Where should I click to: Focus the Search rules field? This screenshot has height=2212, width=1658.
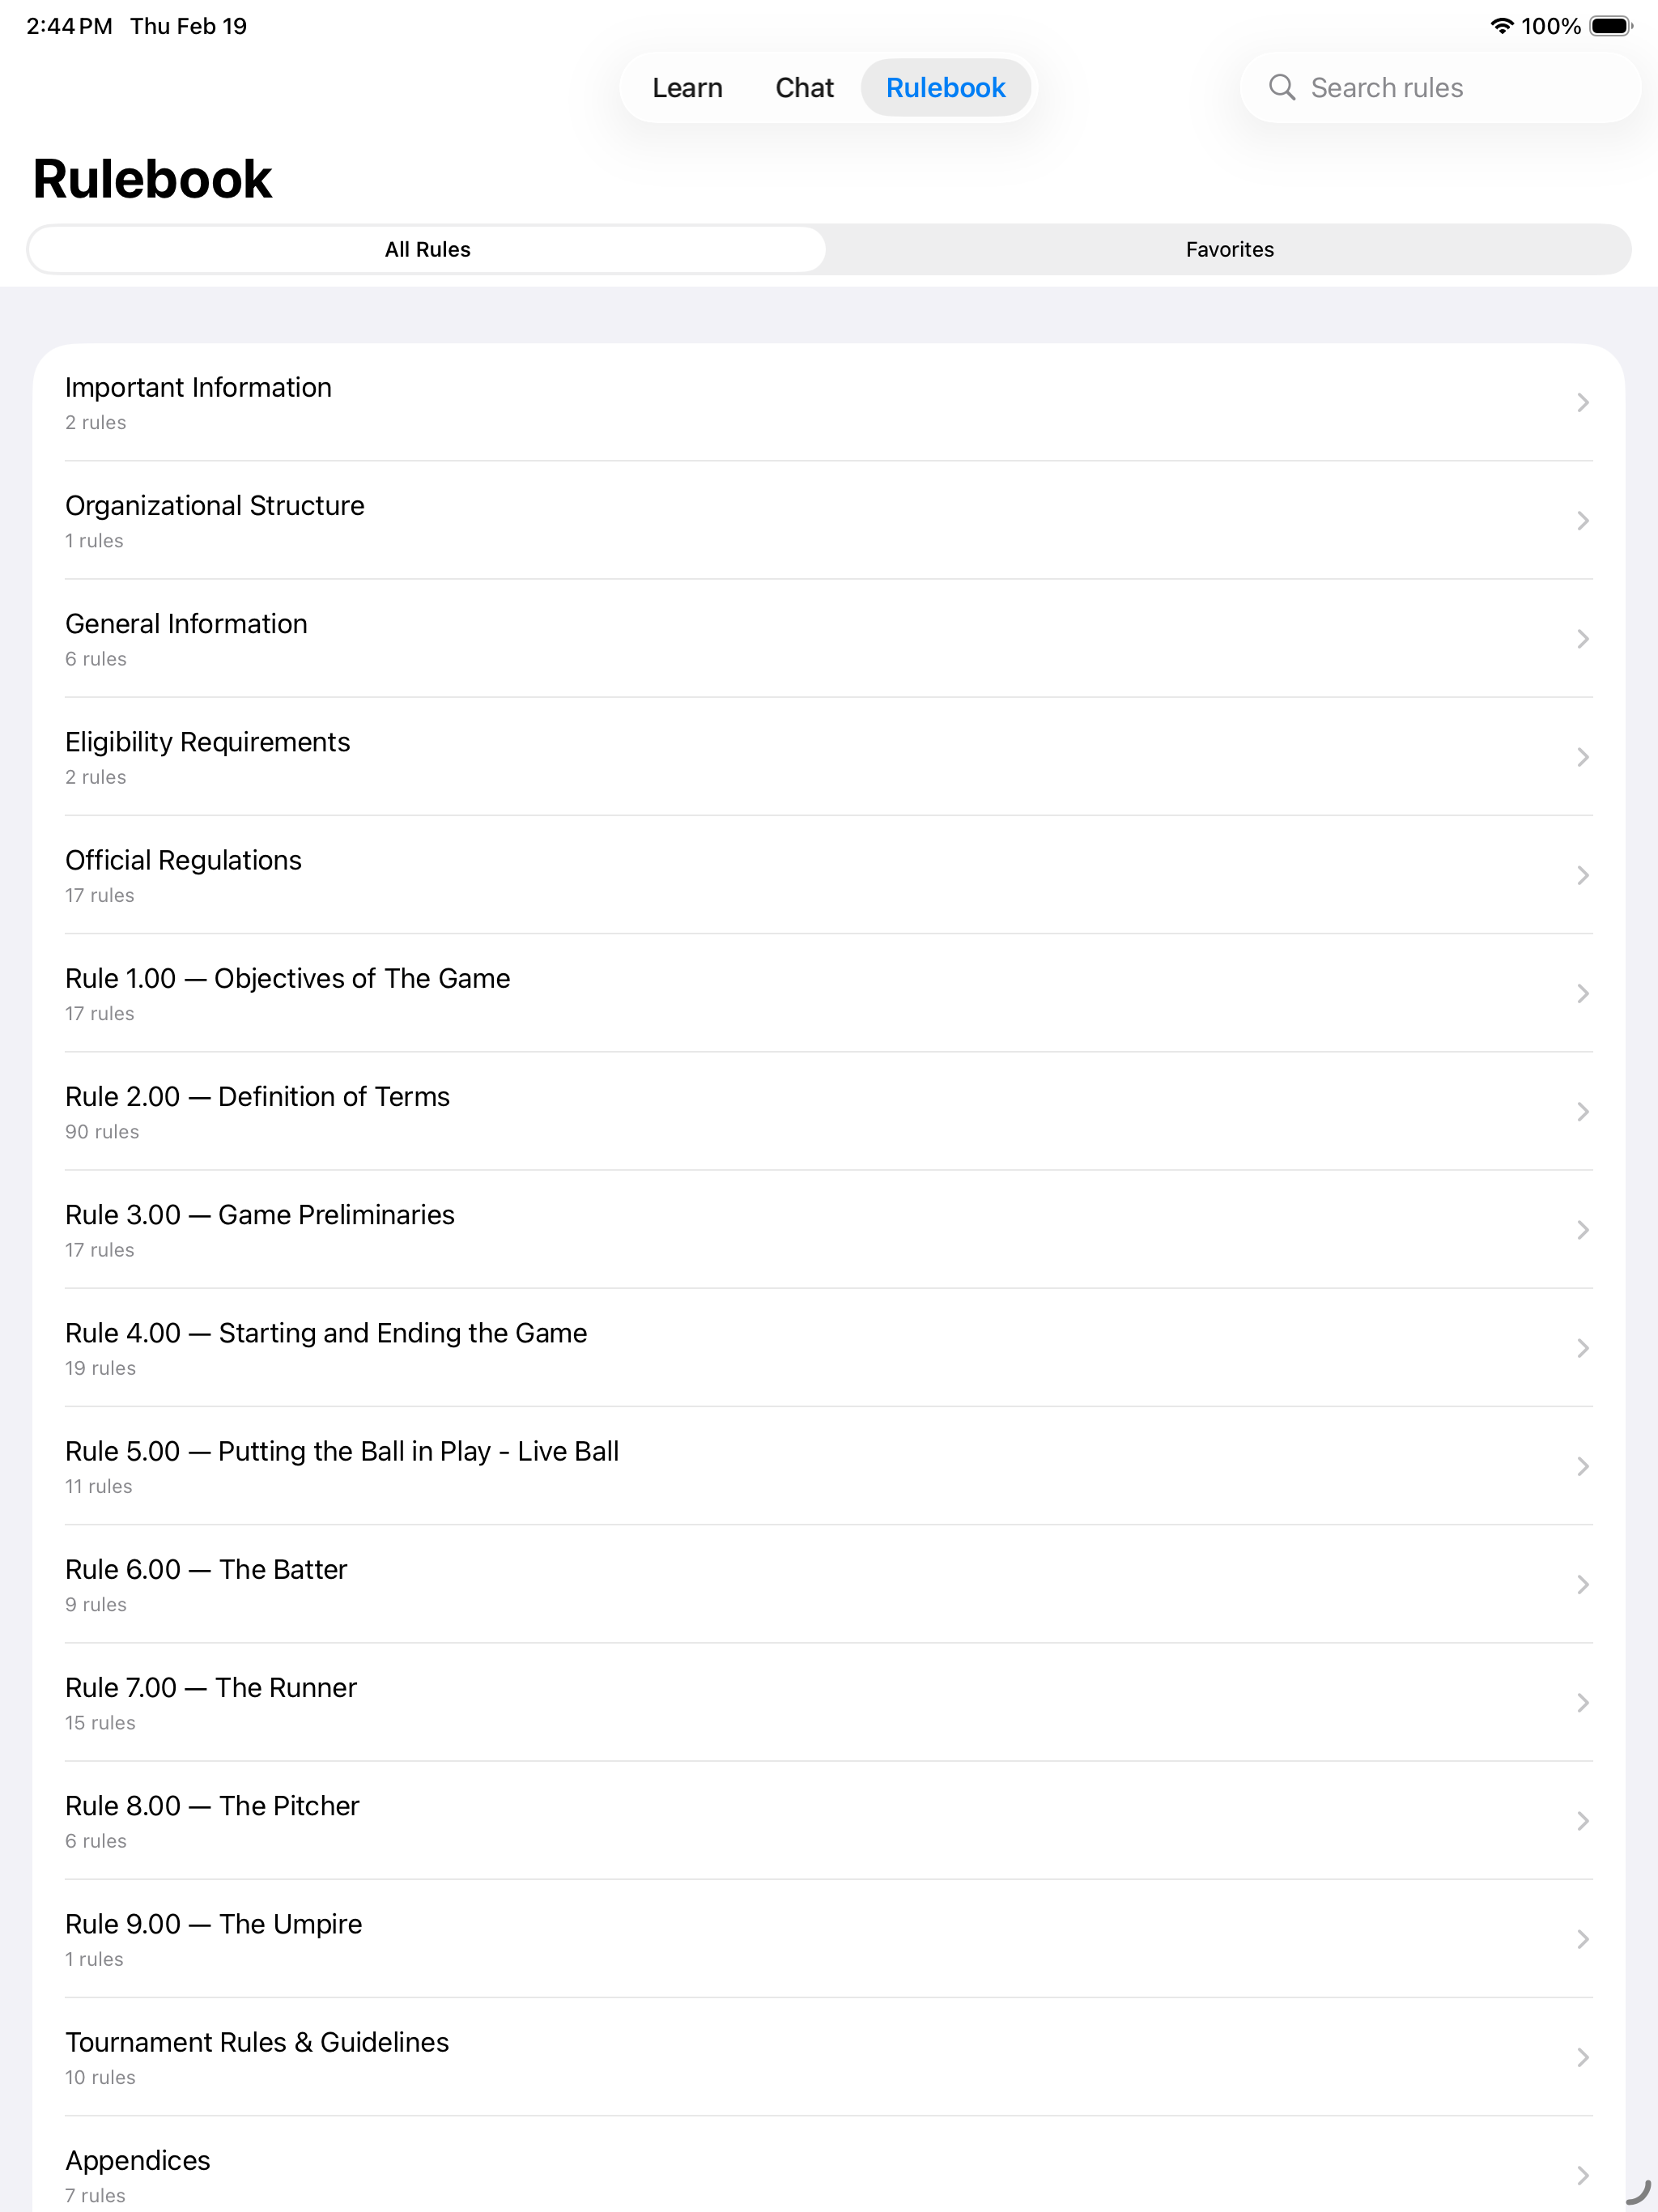1439,88
